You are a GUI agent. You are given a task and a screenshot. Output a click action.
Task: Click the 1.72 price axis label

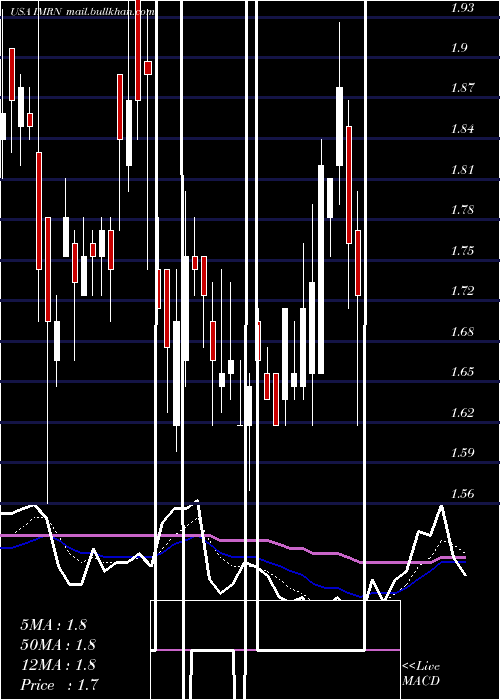(x=462, y=291)
